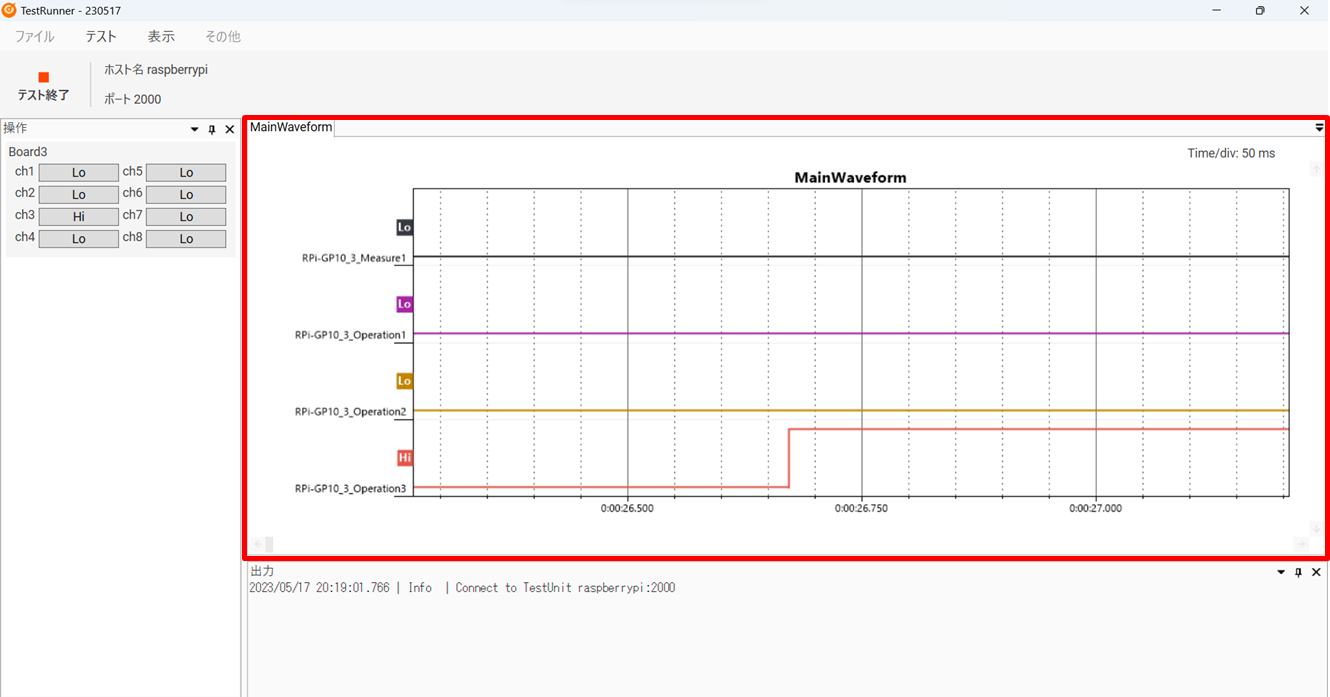The image size is (1330, 697).
Task: Click the black Lo badge for Measure1
Action: coord(404,228)
